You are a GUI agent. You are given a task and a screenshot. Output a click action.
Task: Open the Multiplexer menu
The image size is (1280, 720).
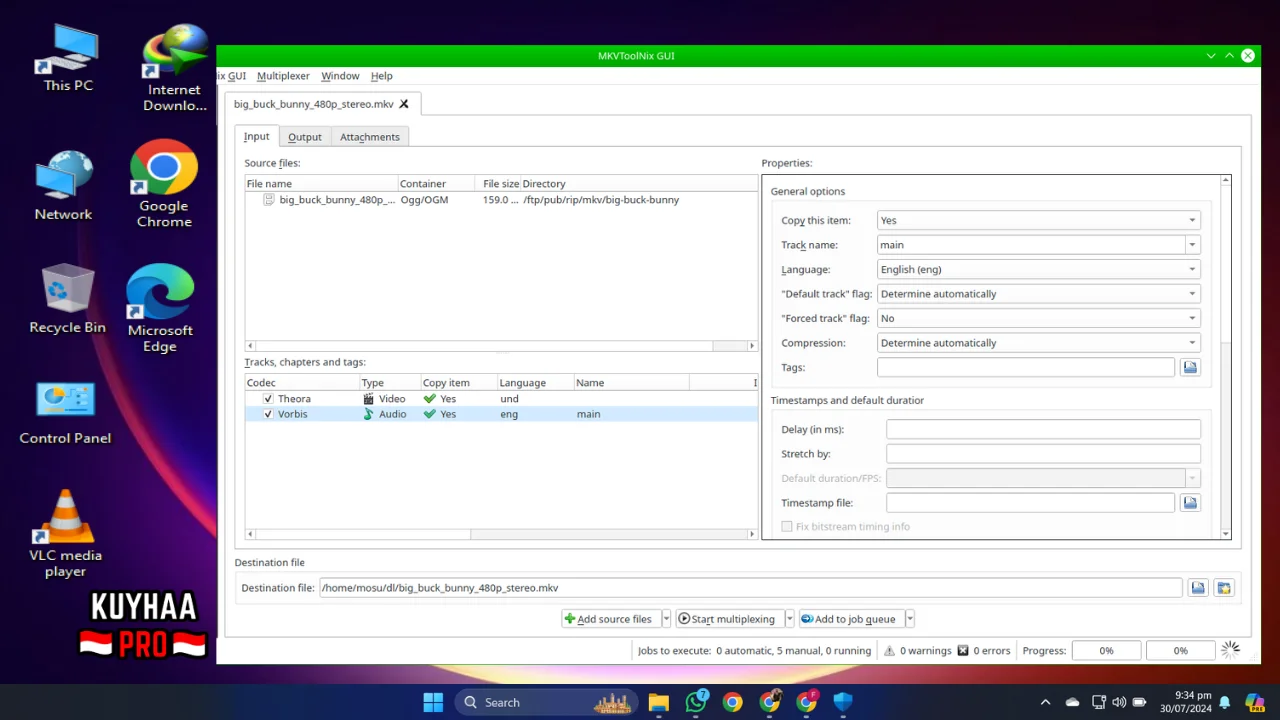click(283, 76)
